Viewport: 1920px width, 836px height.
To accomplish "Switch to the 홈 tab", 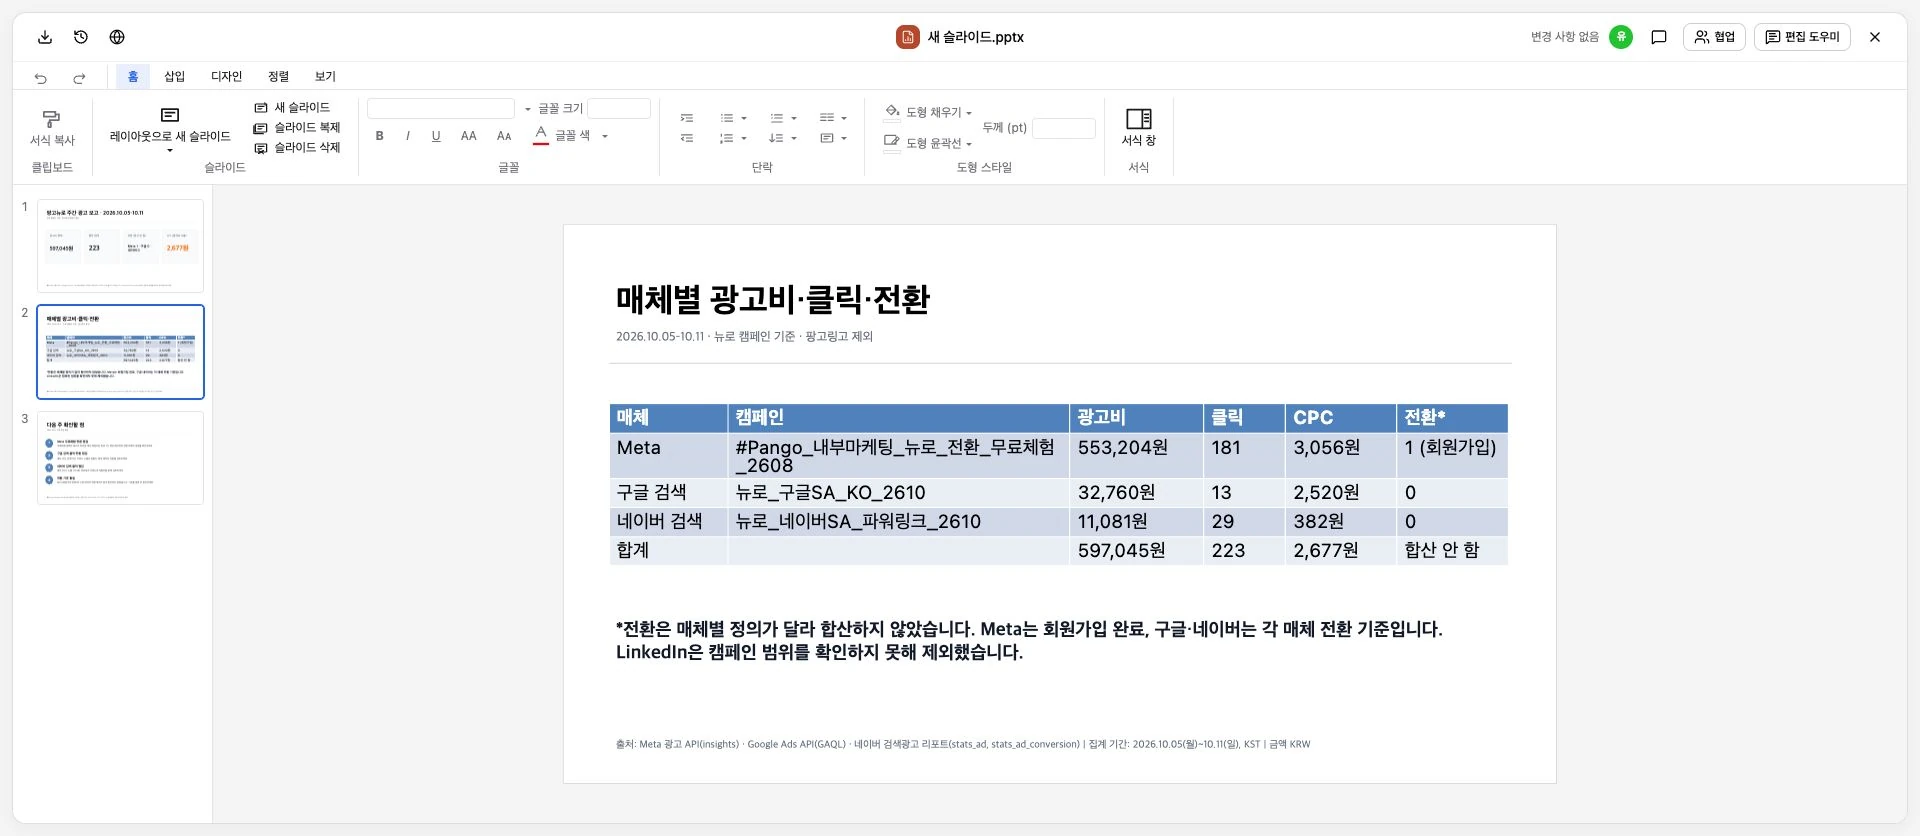I will coord(133,76).
